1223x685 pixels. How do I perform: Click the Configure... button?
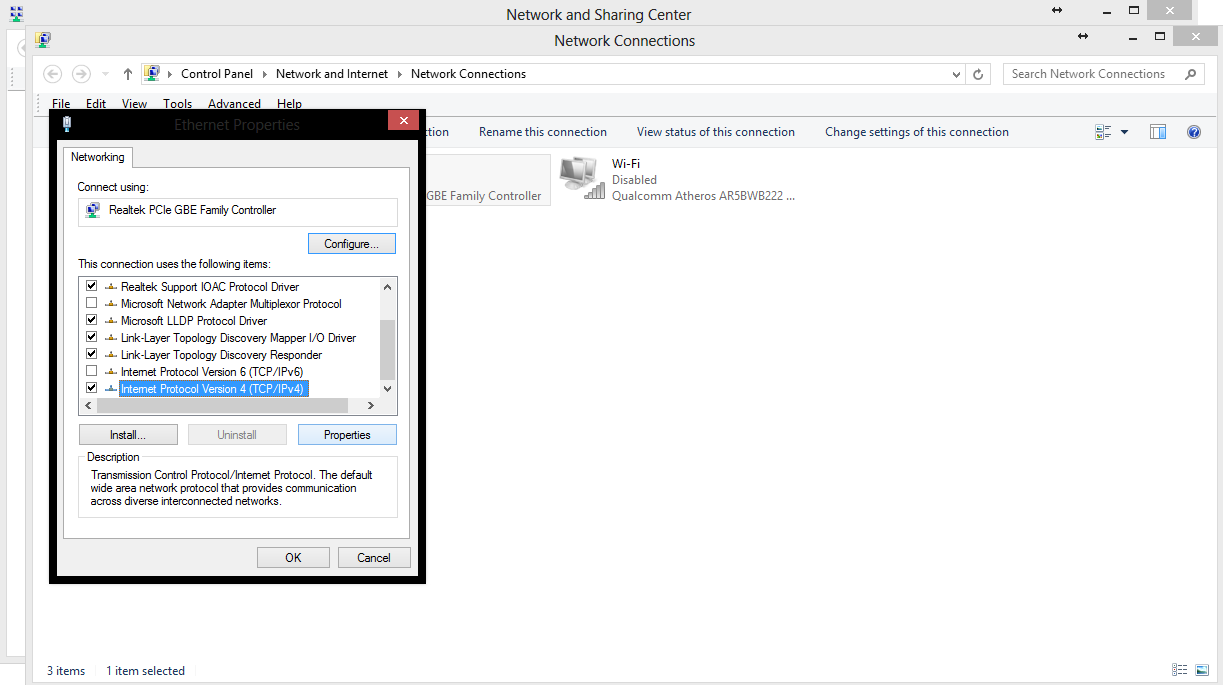click(x=351, y=244)
